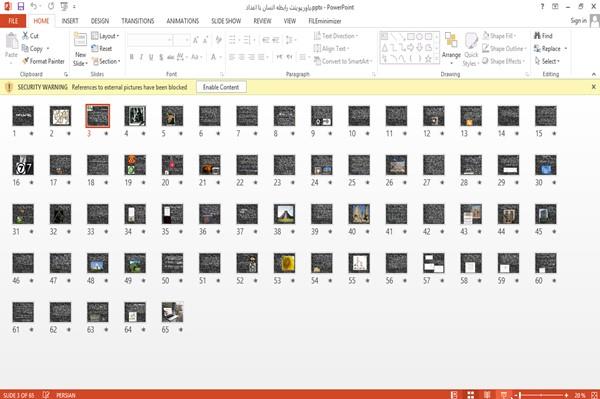Screen dimensions: 600x399
Task: Open the font name combo box
Action: click(x=150, y=40)
